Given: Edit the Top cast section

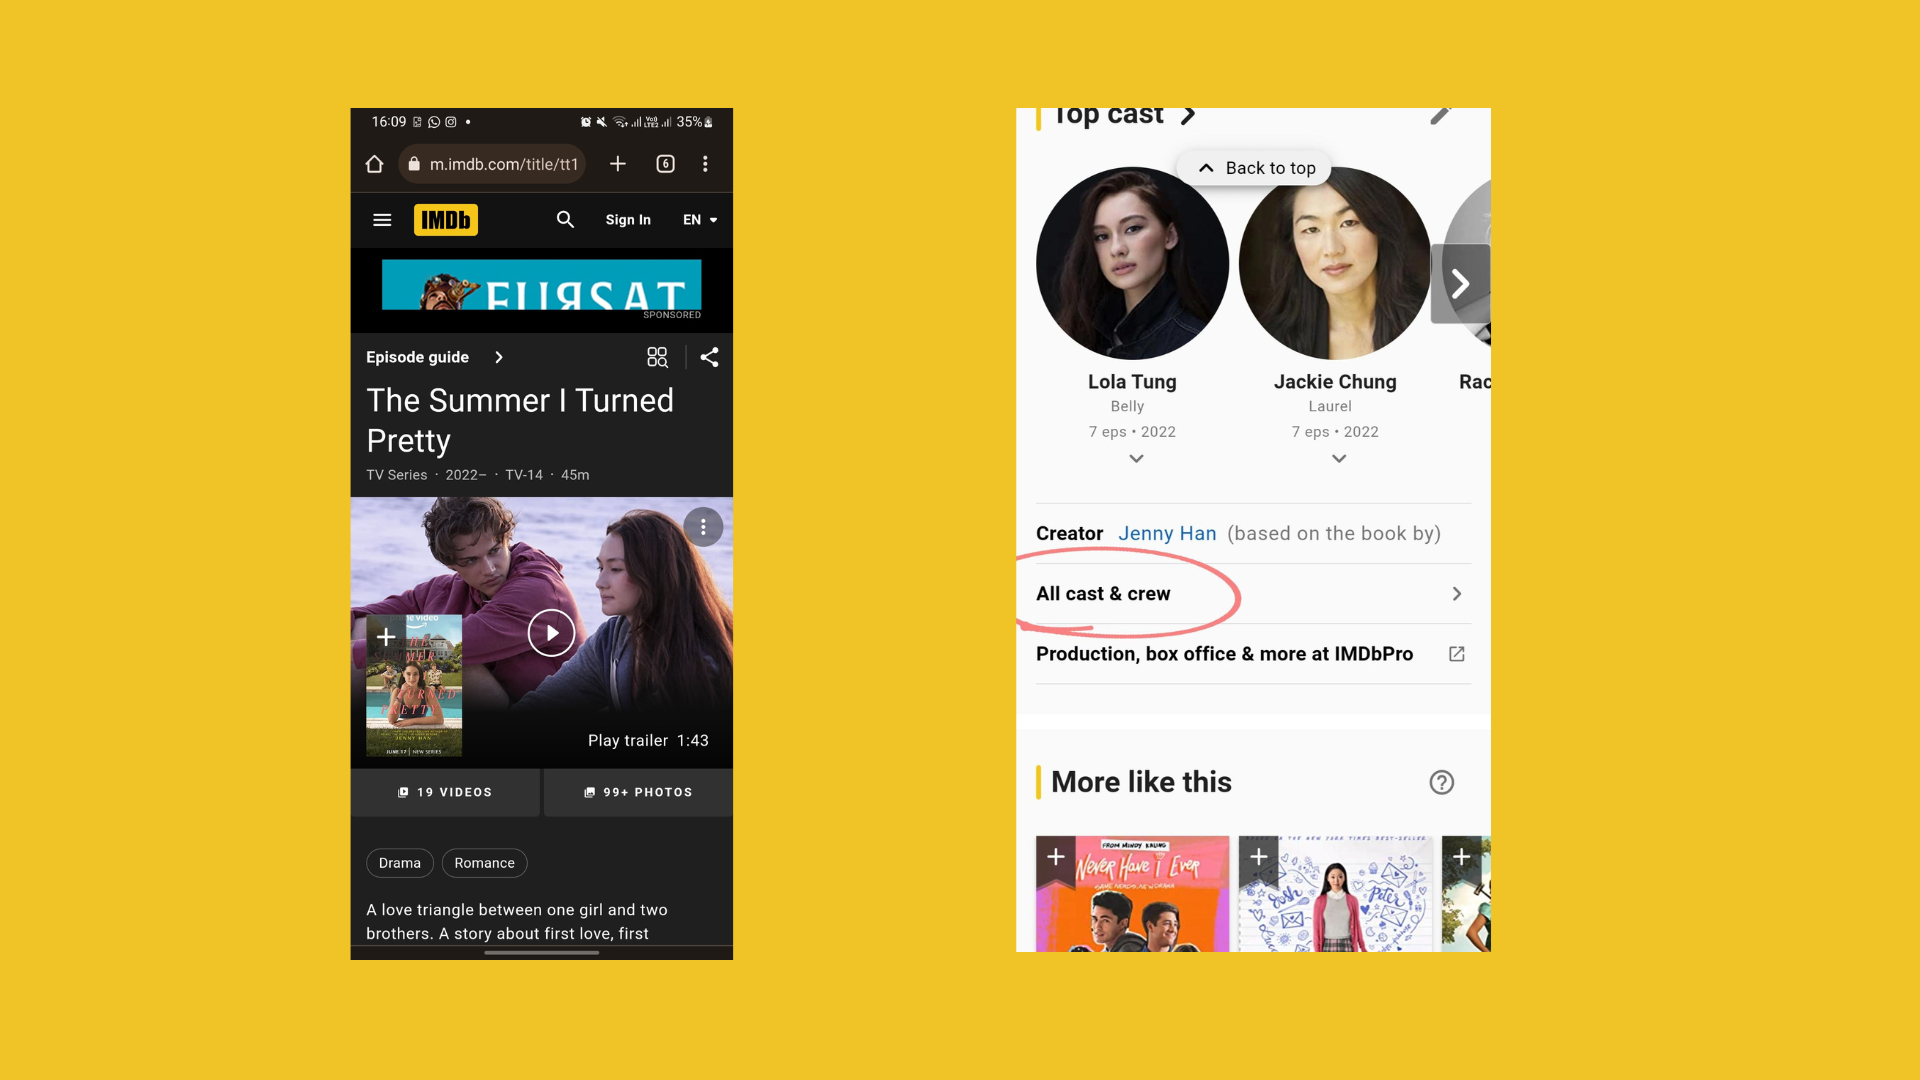Looking at the screenshot, I should (x=1440, y=115).
